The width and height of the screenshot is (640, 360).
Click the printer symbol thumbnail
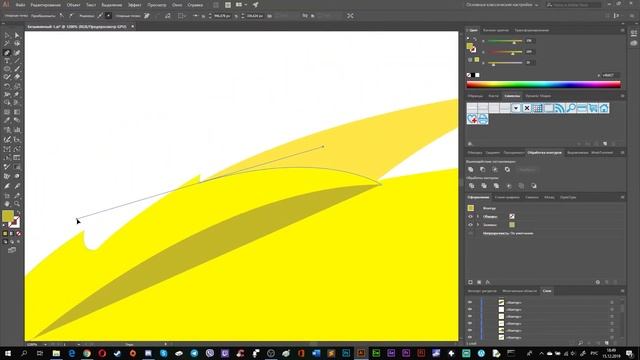[483, 119]
